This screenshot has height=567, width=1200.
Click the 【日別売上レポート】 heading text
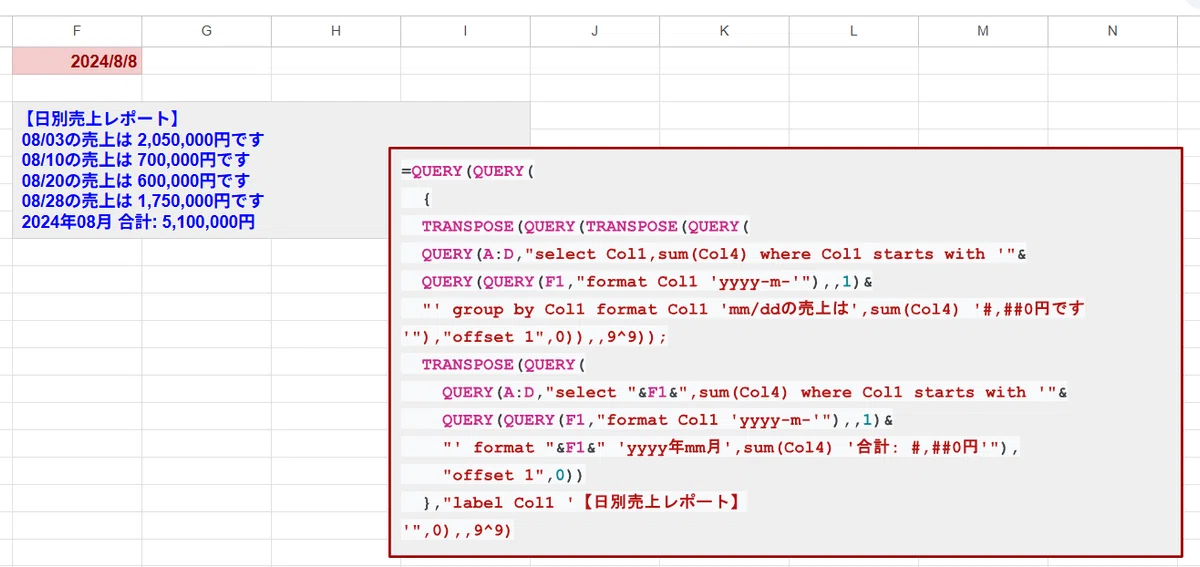(100, 119)
